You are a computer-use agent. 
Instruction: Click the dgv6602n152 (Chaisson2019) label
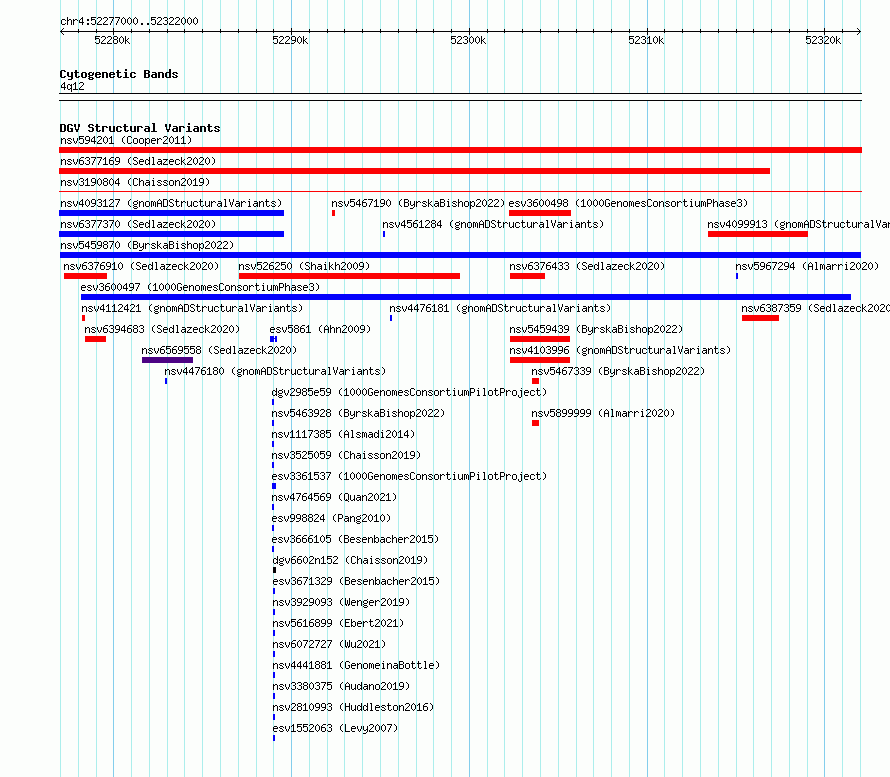click(x=350, y=560)
